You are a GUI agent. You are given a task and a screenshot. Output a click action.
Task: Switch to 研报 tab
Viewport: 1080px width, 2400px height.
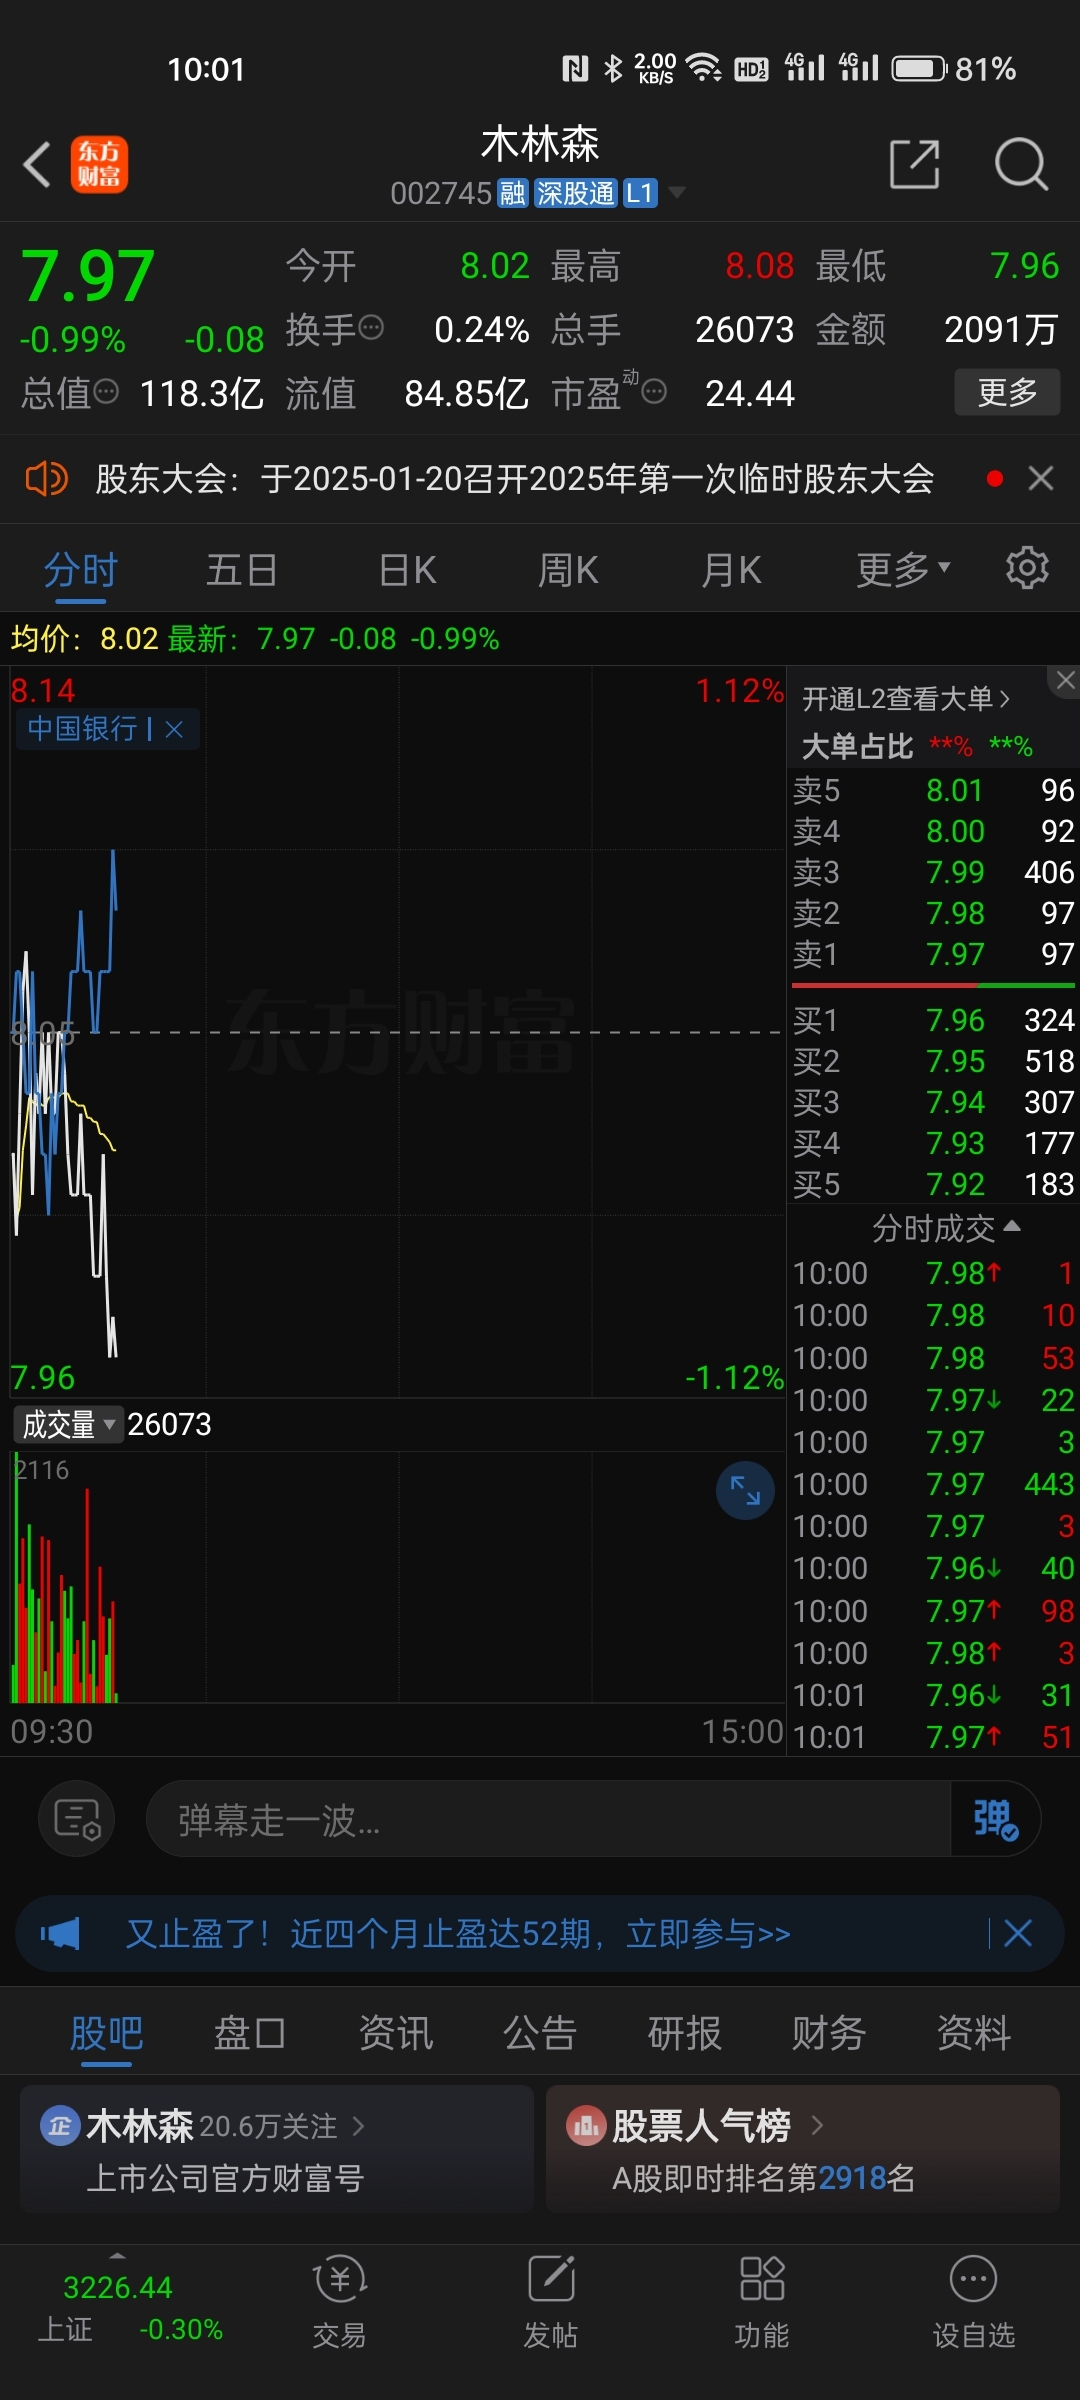[684, 2034]
